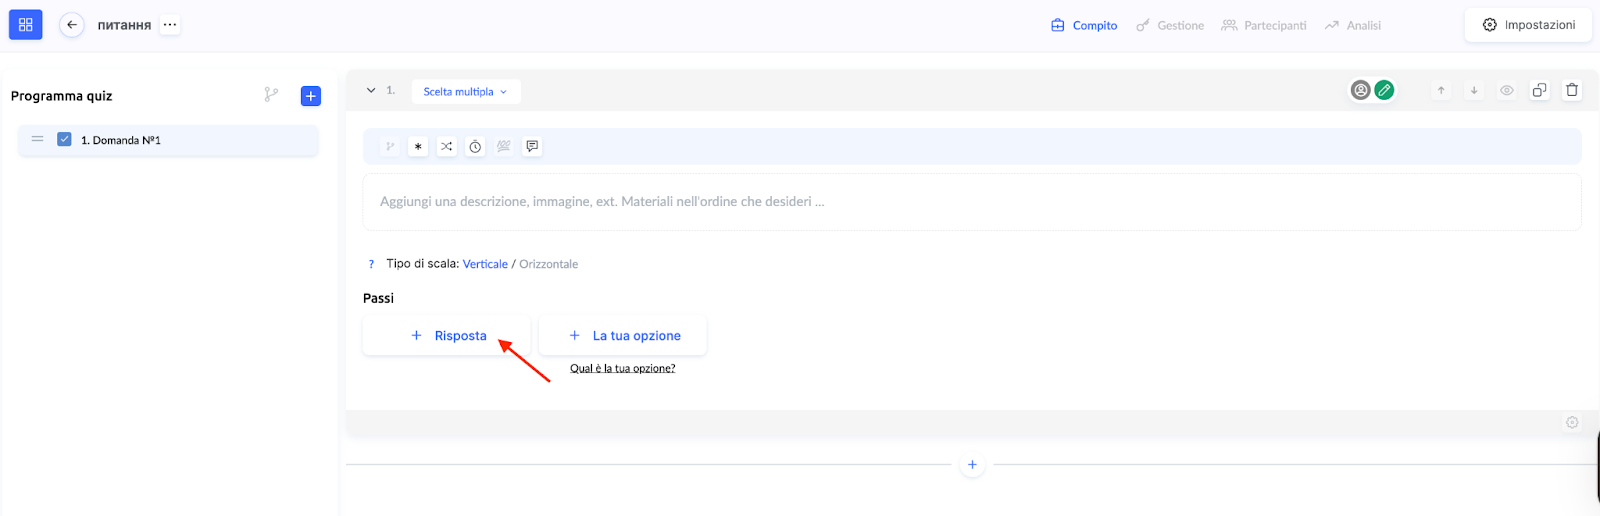Click the shuffle answers icon

pyautogui.click(x=447, y=146)
